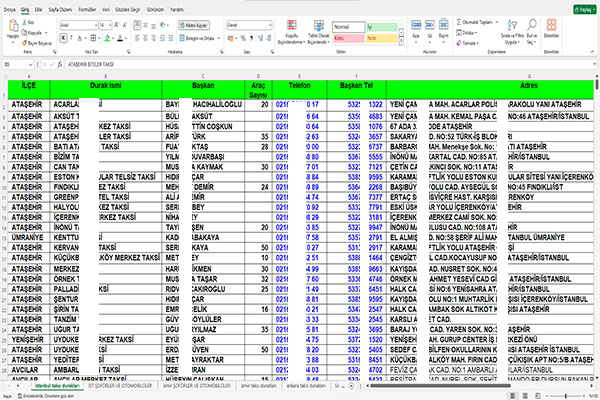600x400 pixels.
Task: Switch to Sayfa Düzeni tab
Action: tap(60, 10)
